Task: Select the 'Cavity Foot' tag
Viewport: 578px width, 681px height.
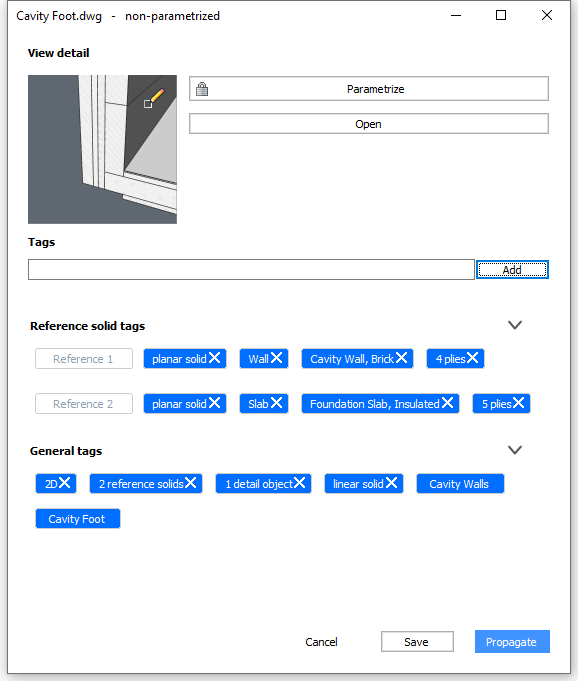Action: (x=78, y=519)
